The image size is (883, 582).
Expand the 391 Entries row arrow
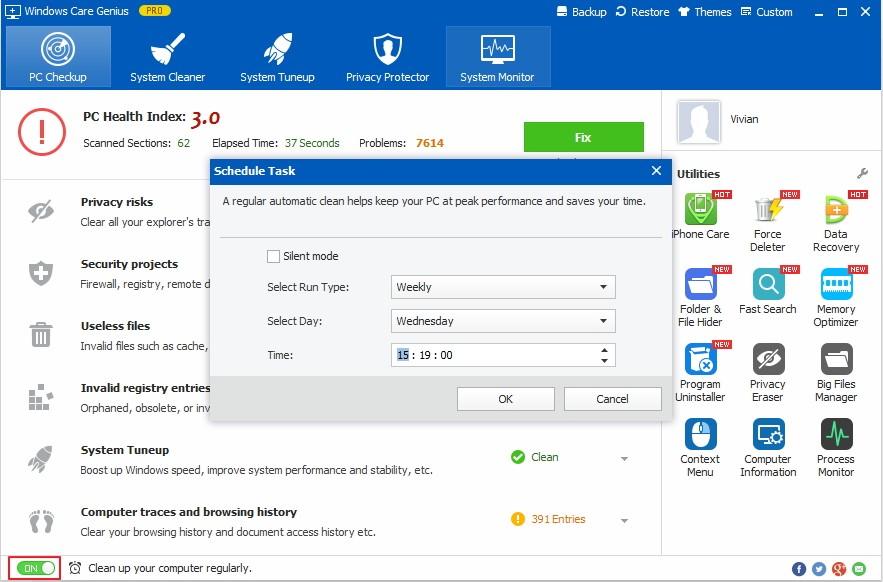click(624, 521)
